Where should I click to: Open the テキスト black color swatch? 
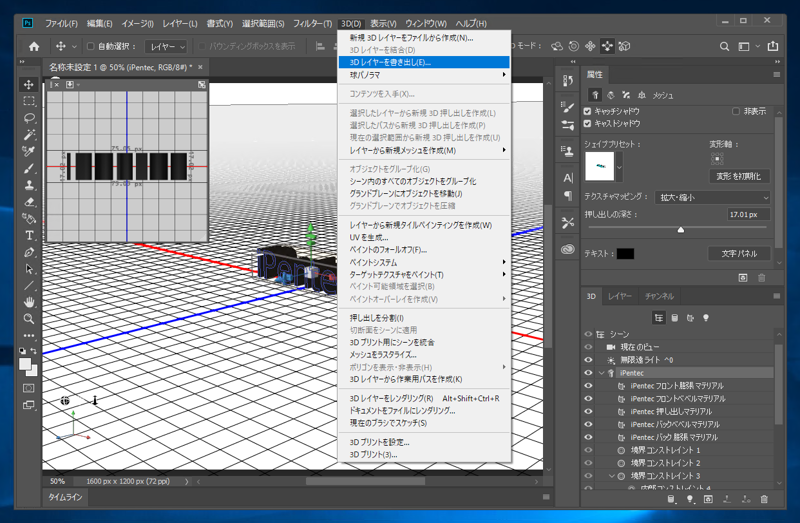626,254
